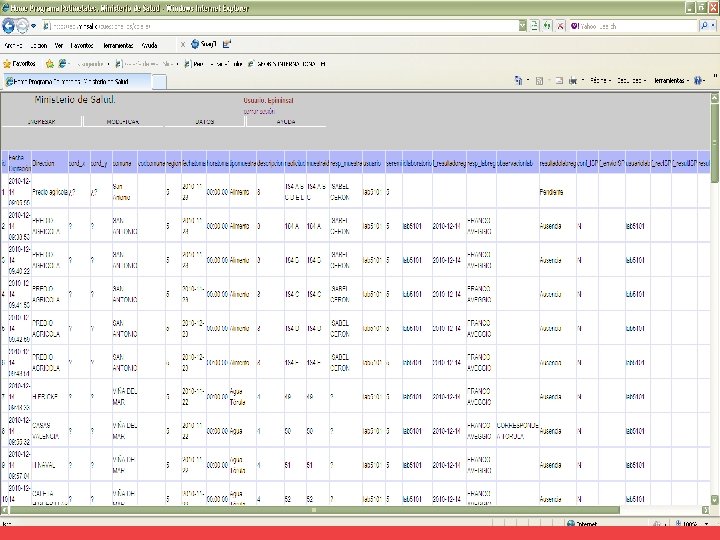Click the horizontal scrollbar right arrow
This screenshot has height=540, width=720.
(706, 510)
